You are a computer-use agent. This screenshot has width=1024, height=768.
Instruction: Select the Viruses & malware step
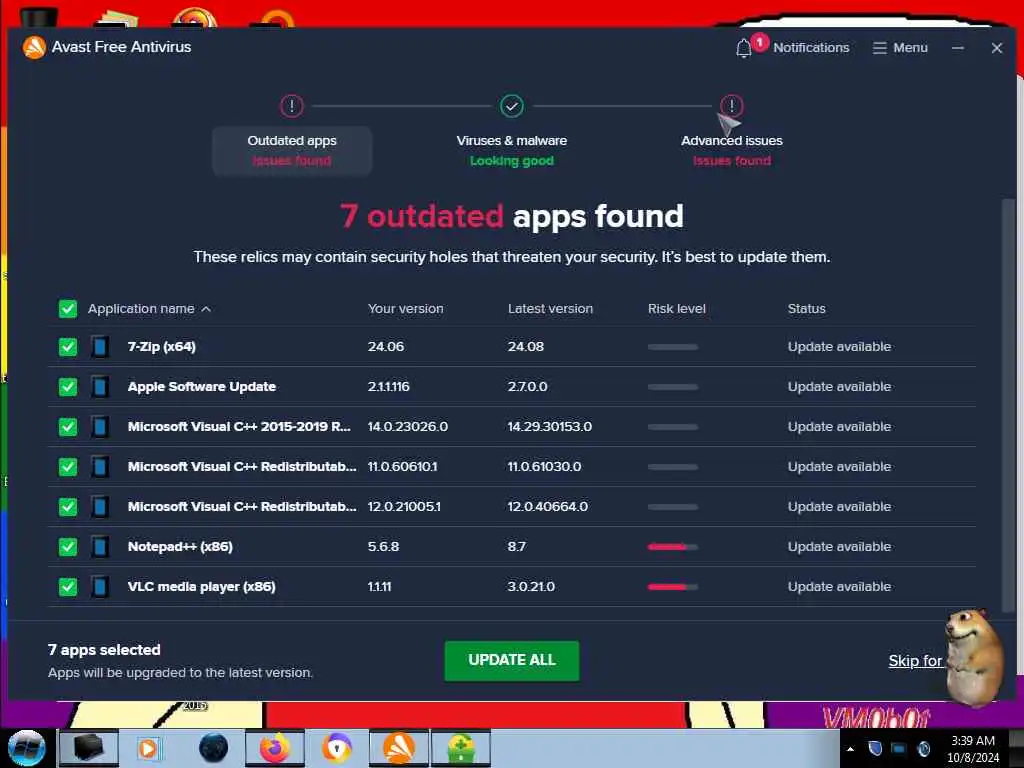[x=511, y=150]
